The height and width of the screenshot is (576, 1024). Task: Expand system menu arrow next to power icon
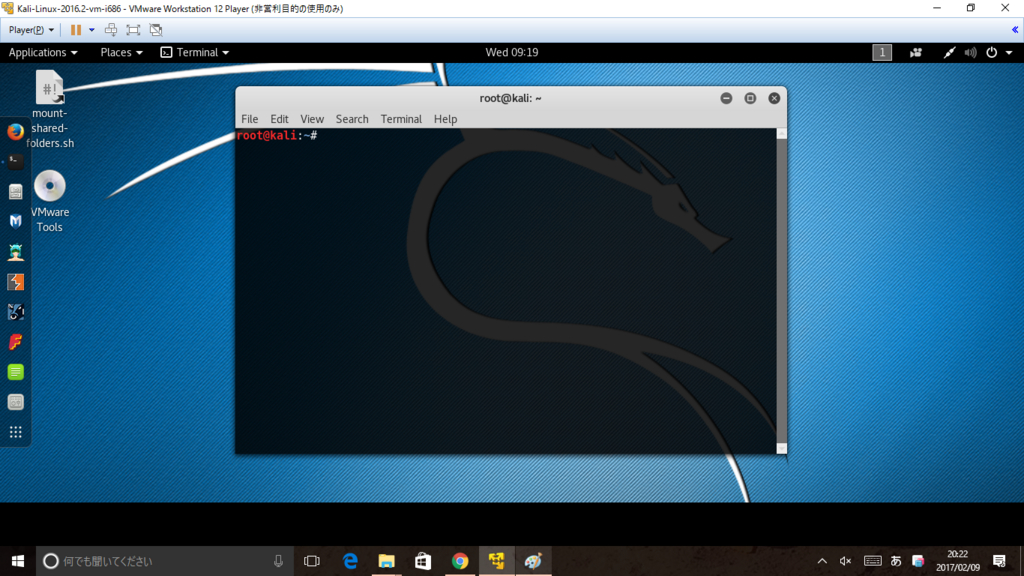pyautogui.click(x=1009, y=52)
